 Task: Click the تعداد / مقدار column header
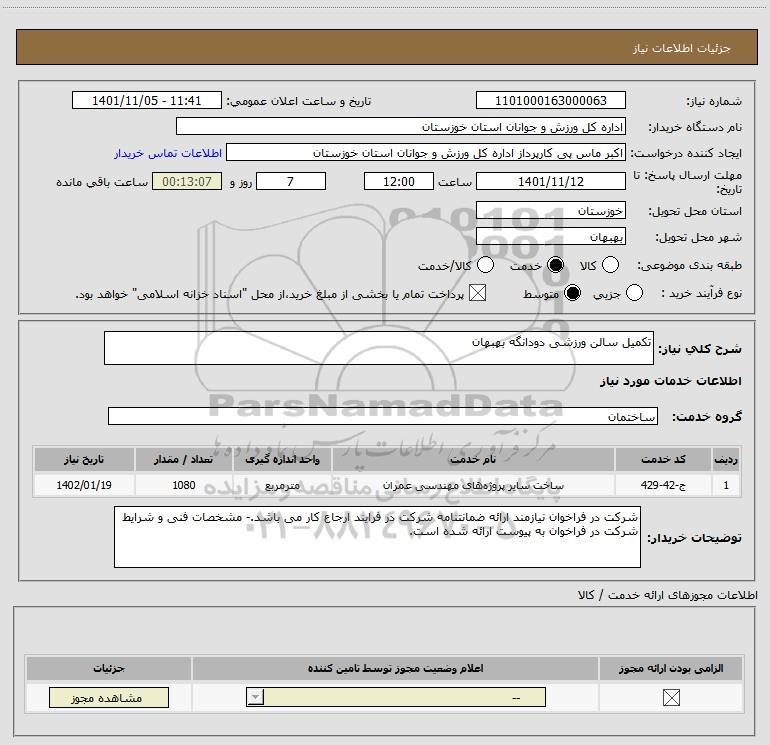[x=184, y=459]
